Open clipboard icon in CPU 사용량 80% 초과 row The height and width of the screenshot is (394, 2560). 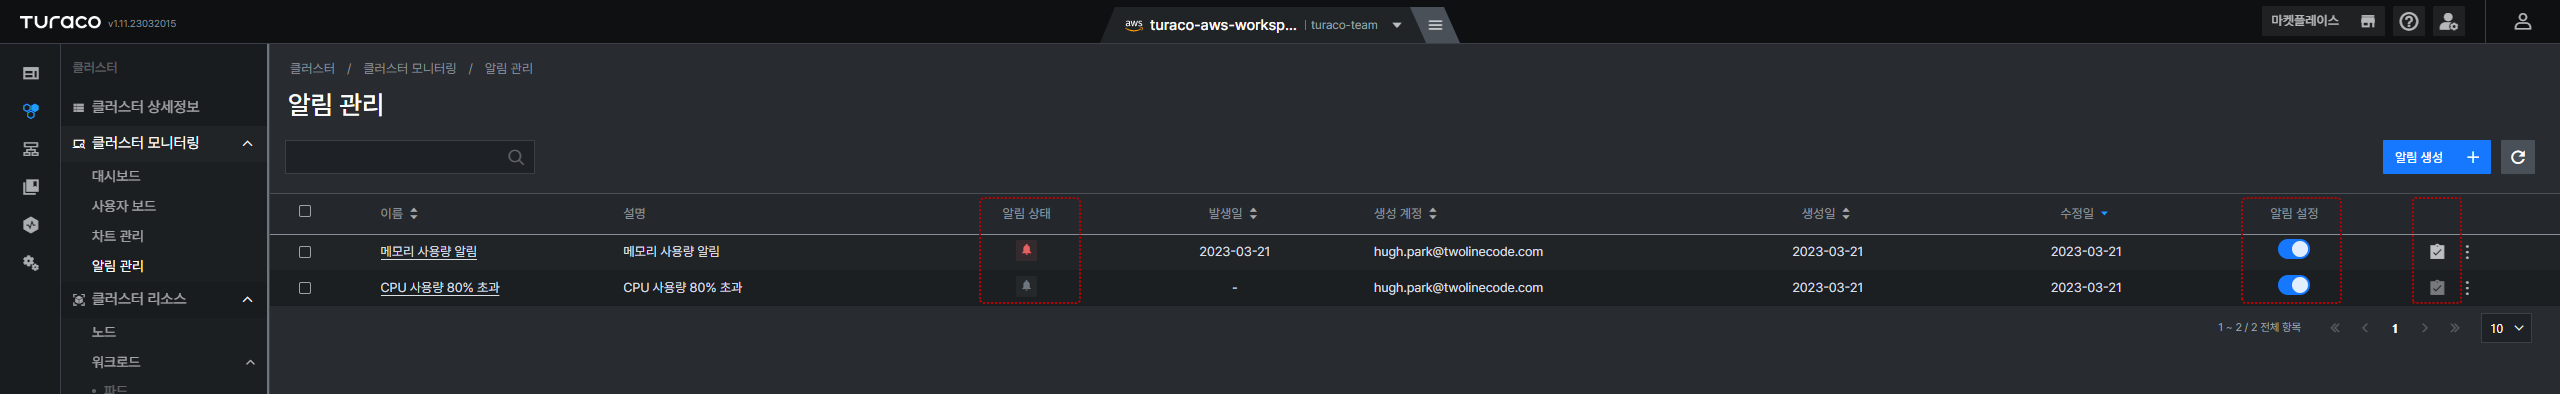(x=2437, y=288)
